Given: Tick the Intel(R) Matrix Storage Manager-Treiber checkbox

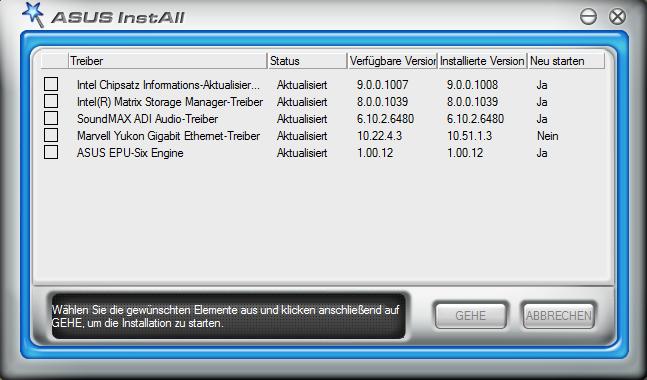Looking at the screenshot, I should (x=51, y=101).
